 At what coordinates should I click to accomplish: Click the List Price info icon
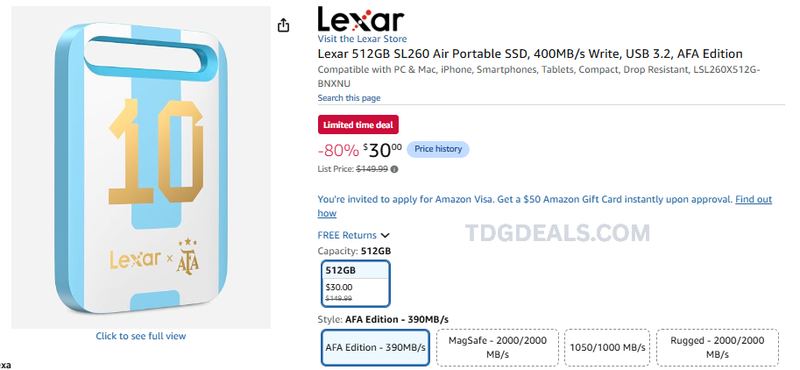394,169
